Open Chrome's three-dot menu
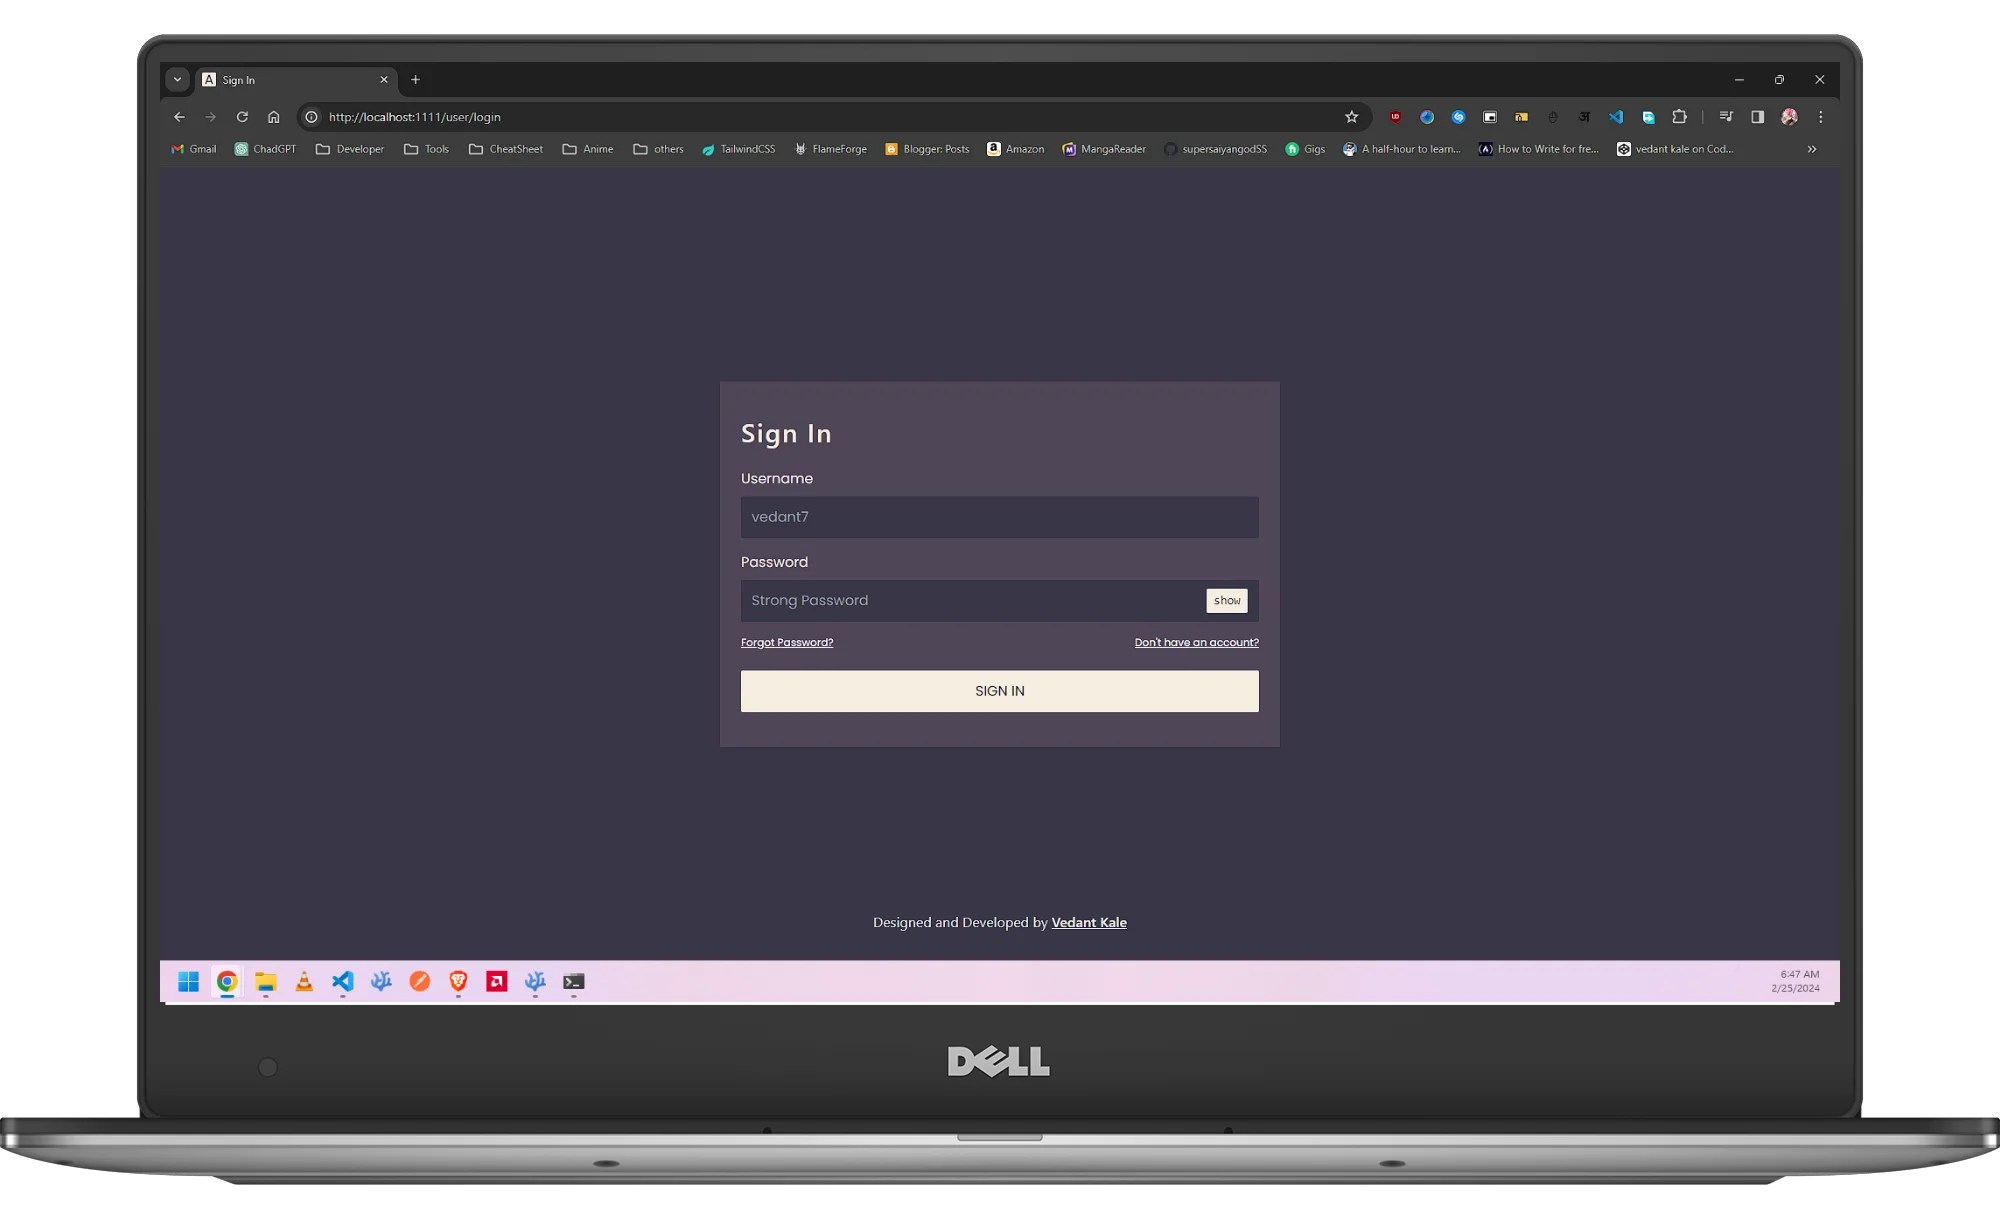The width and height of the screenshot is (2000, 1214). pyautogui.click(x=1822, y=117)
